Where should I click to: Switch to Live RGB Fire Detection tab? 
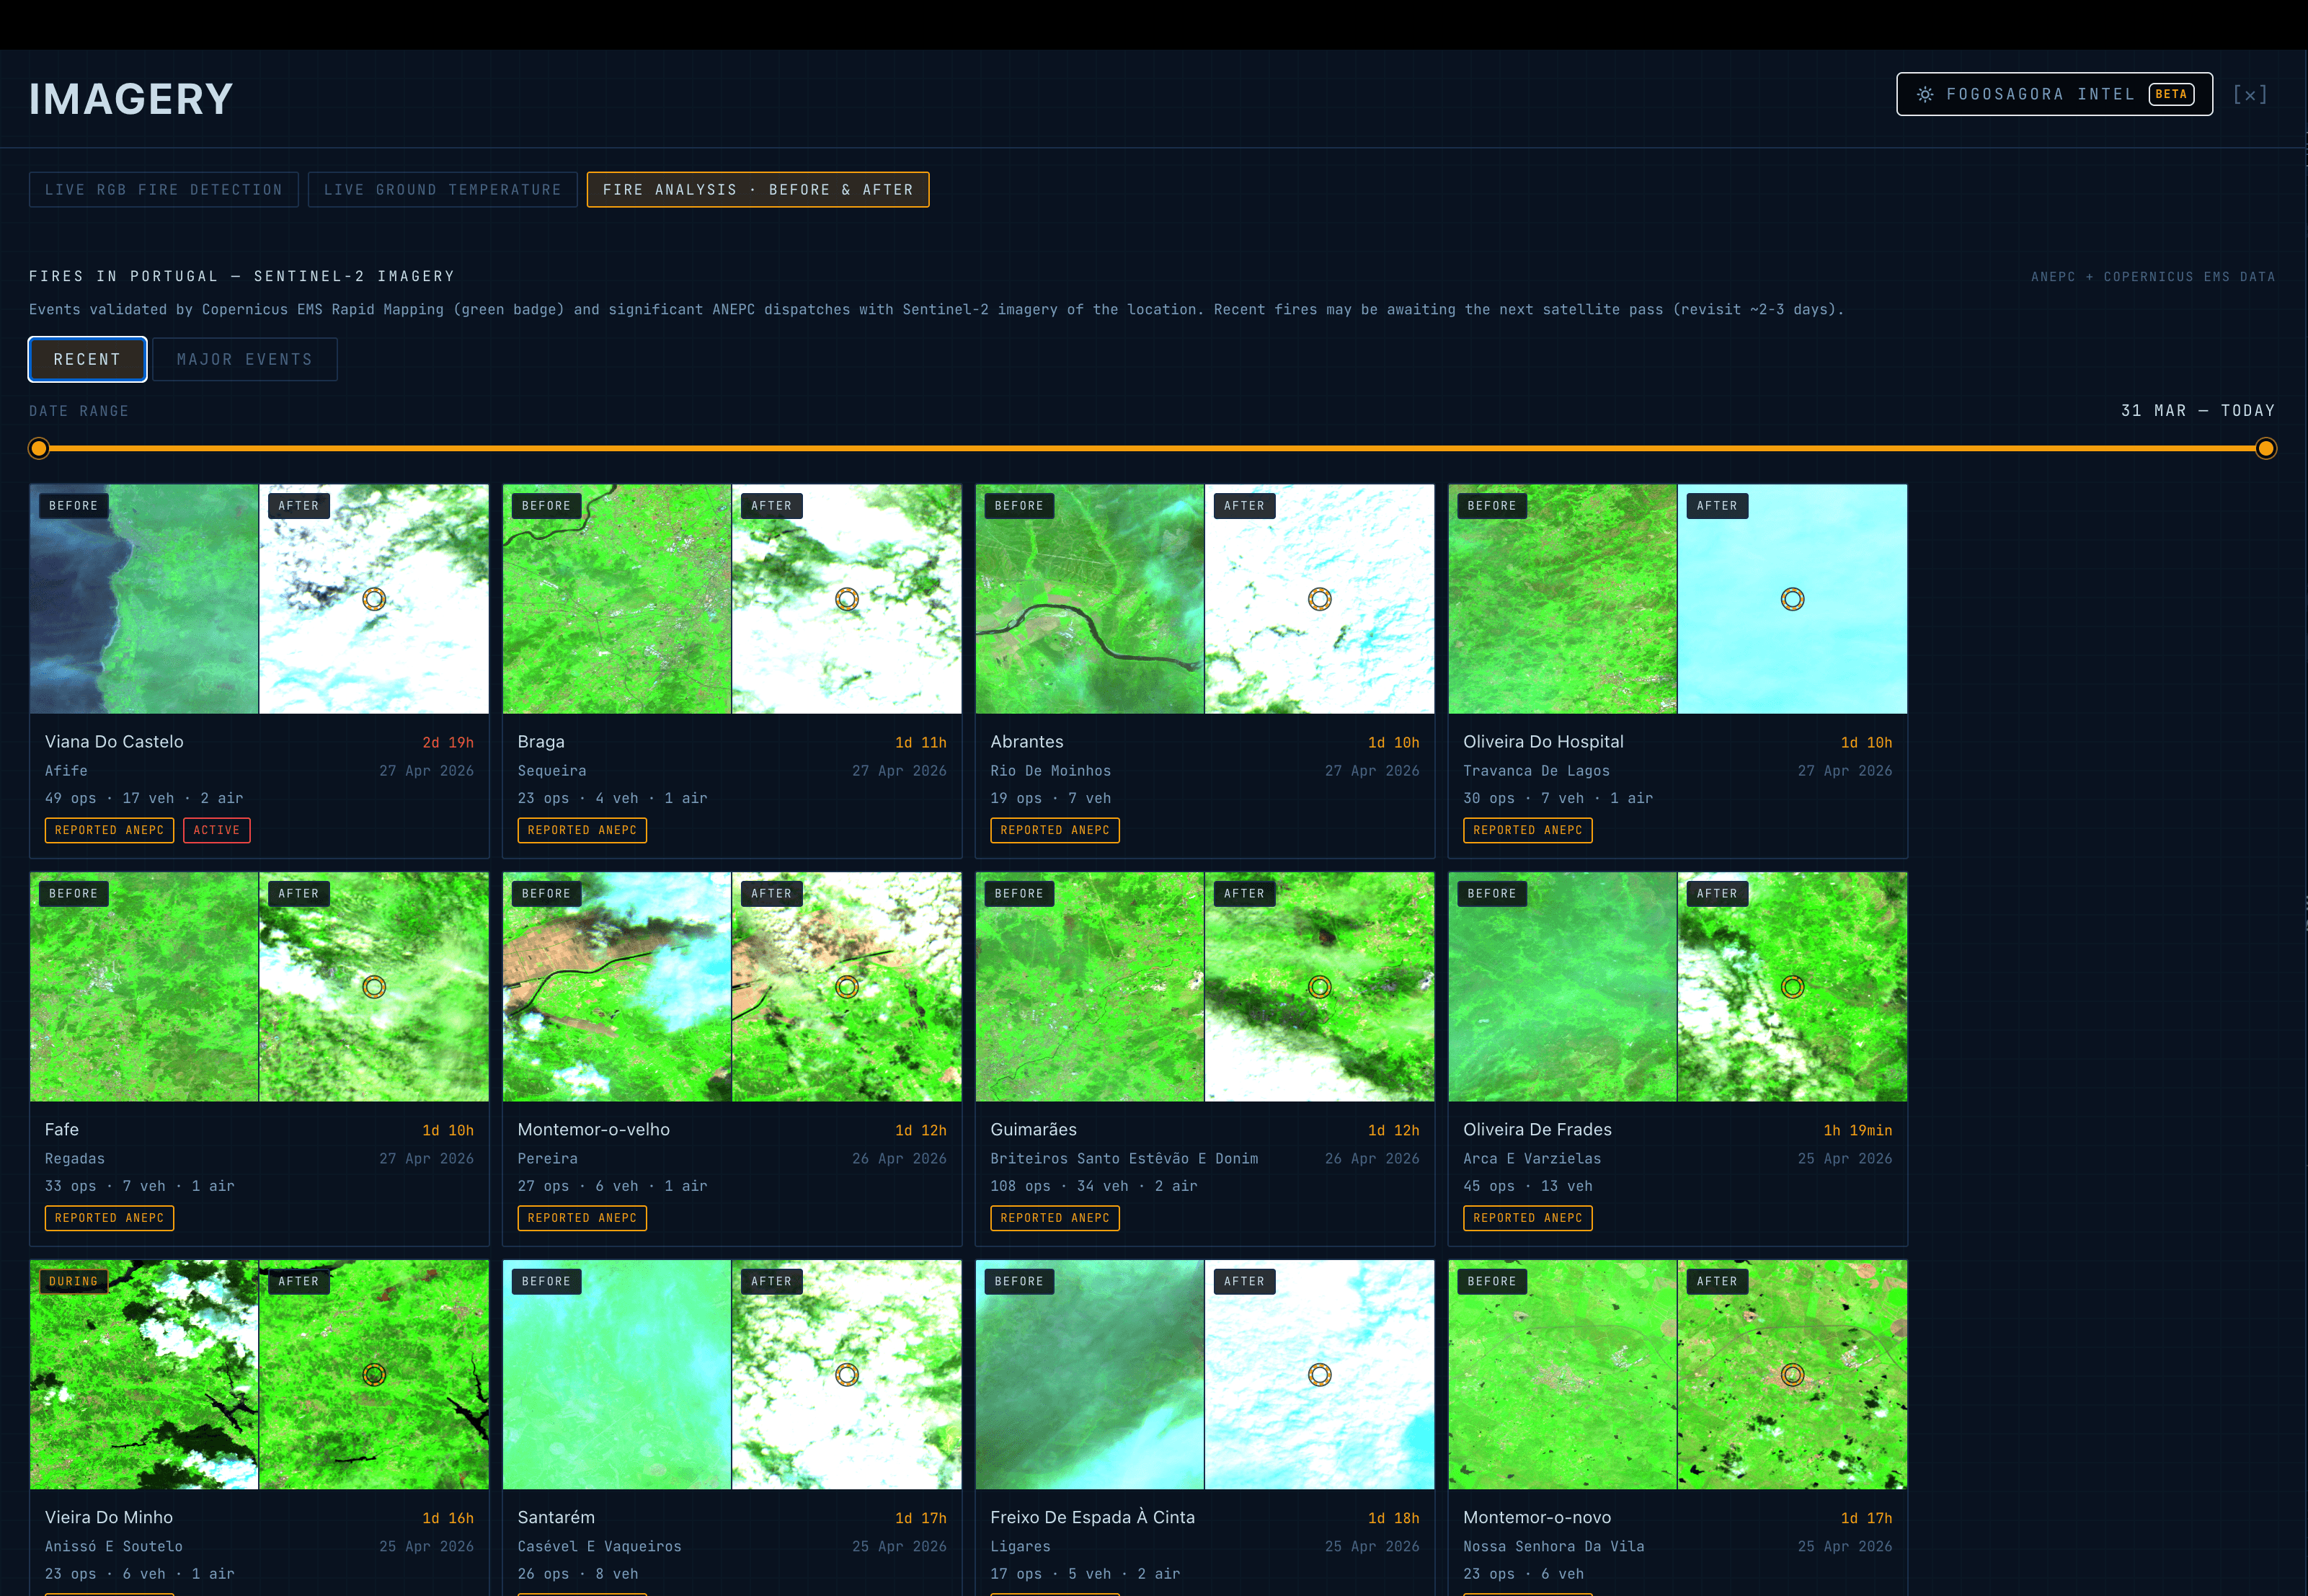point(164,190)
